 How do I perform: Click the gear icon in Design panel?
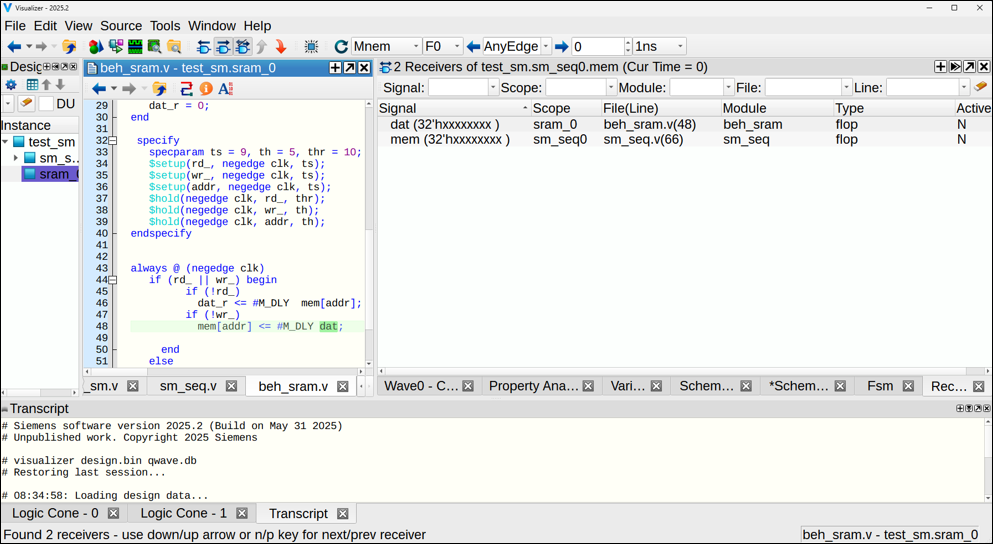tap(12, 85)
